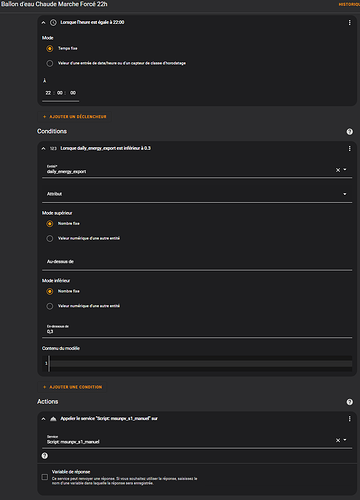Open the entity dropdown arrow for daily_energy_export
The width and height of the screenshot is (360, 500).
345,170
